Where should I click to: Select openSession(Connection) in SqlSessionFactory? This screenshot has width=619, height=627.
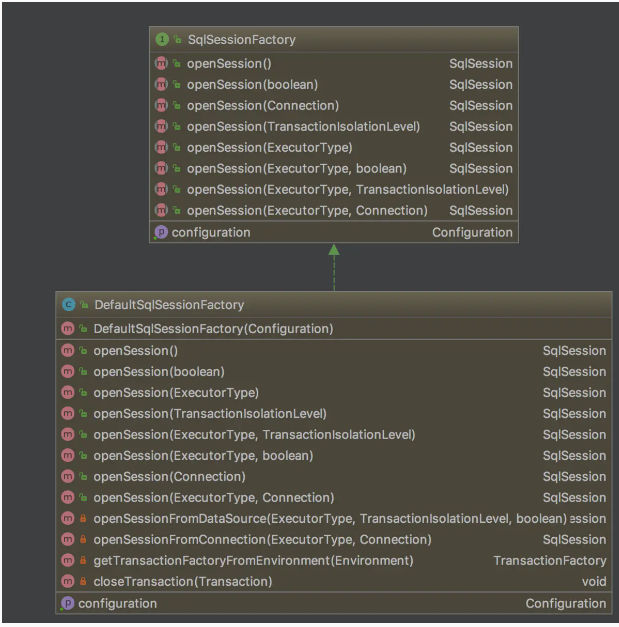pyautogui.click(x=263, y=106)
